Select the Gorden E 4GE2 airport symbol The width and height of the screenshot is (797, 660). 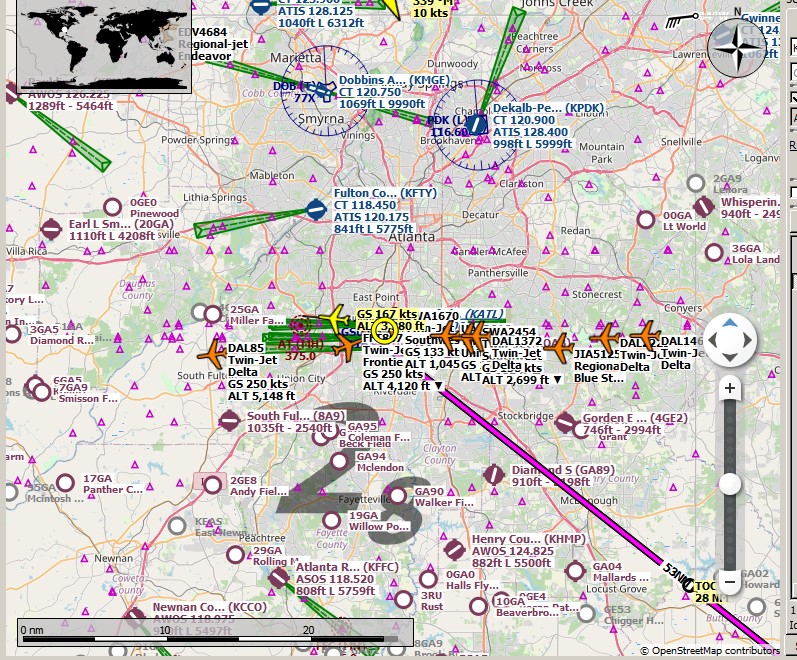565,423
